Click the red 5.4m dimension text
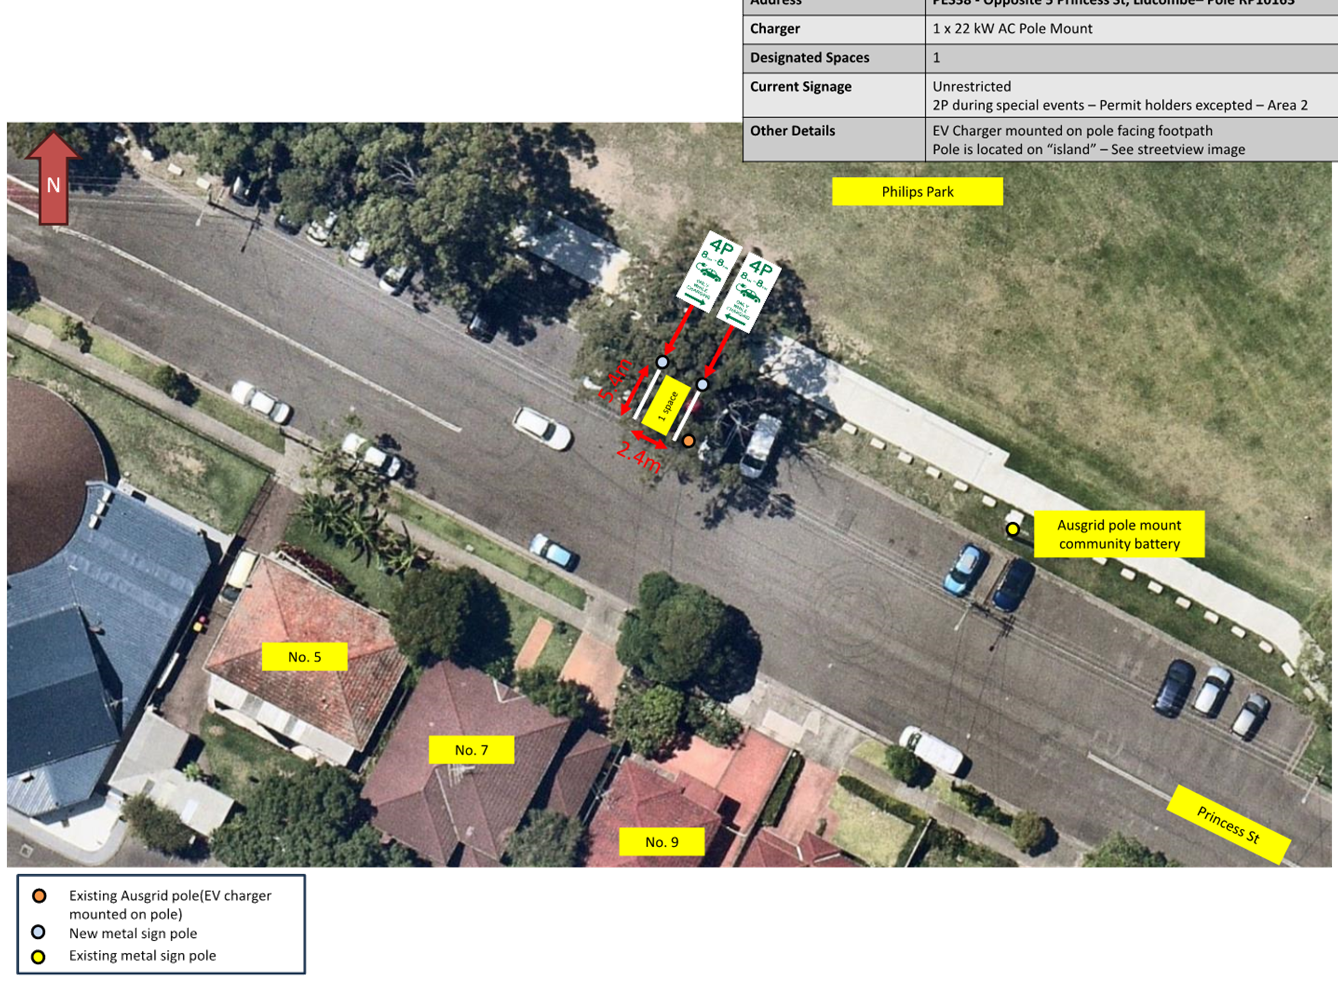The height and width of the screenshot is (989, 1338). click(x=616, y=380)
